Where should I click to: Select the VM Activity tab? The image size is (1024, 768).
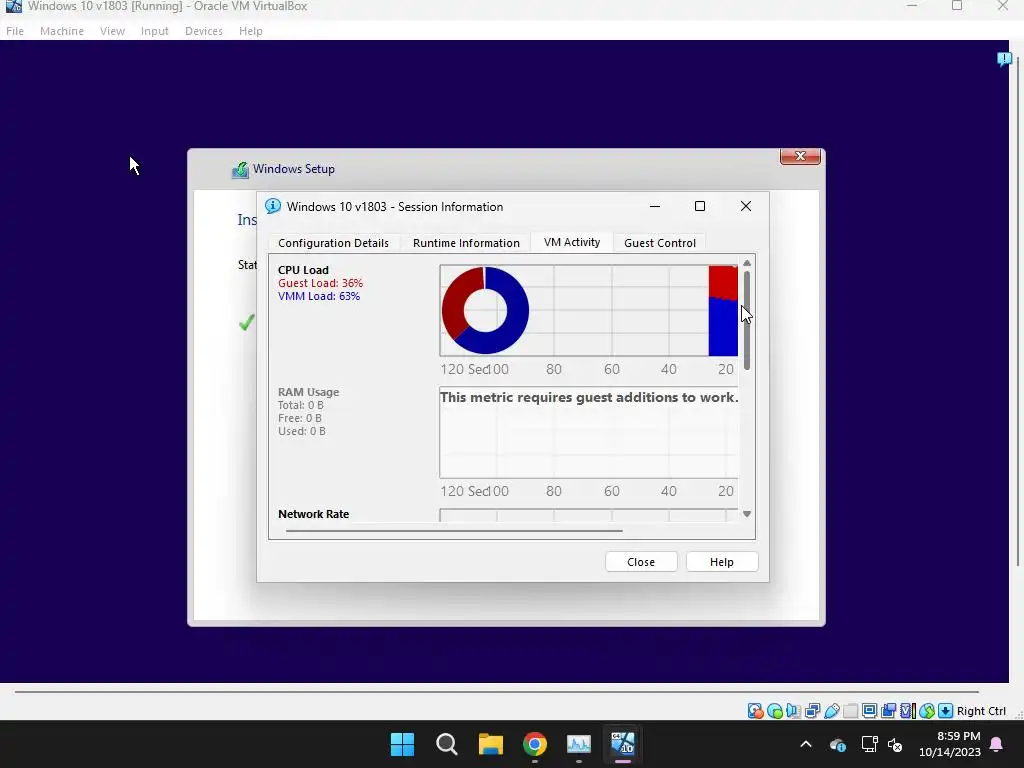[571, 242]
